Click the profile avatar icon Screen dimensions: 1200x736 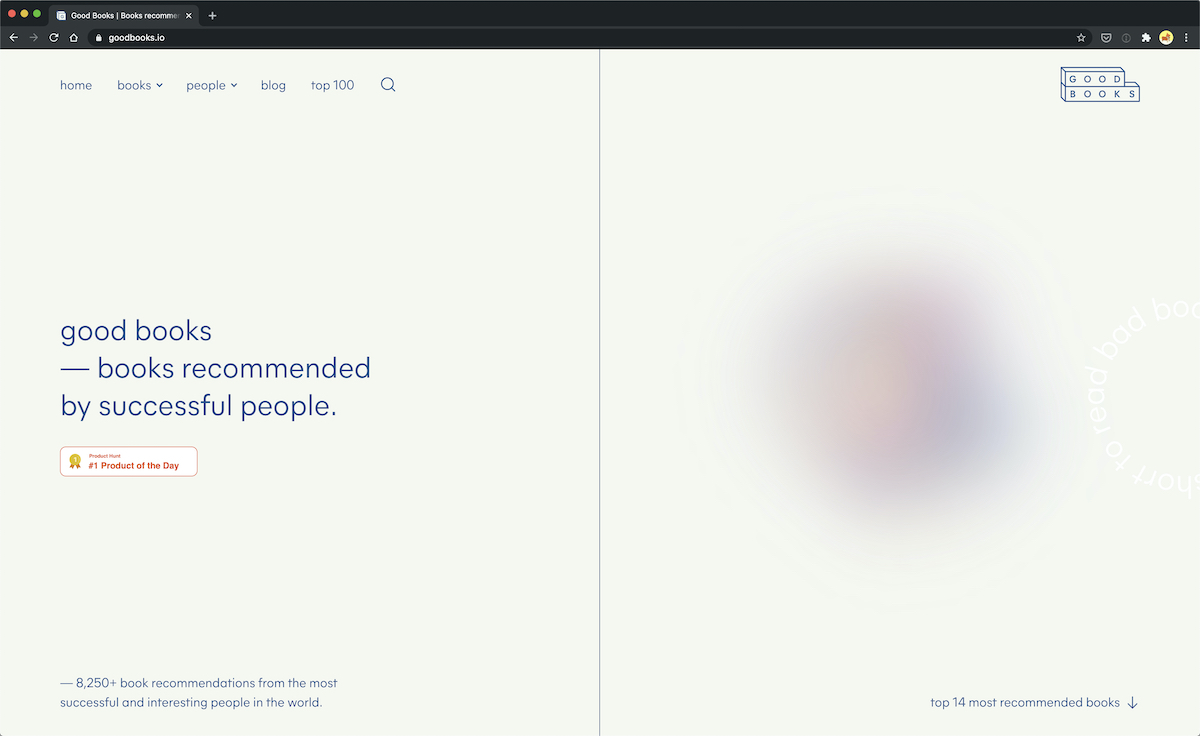pos(1166,37)
